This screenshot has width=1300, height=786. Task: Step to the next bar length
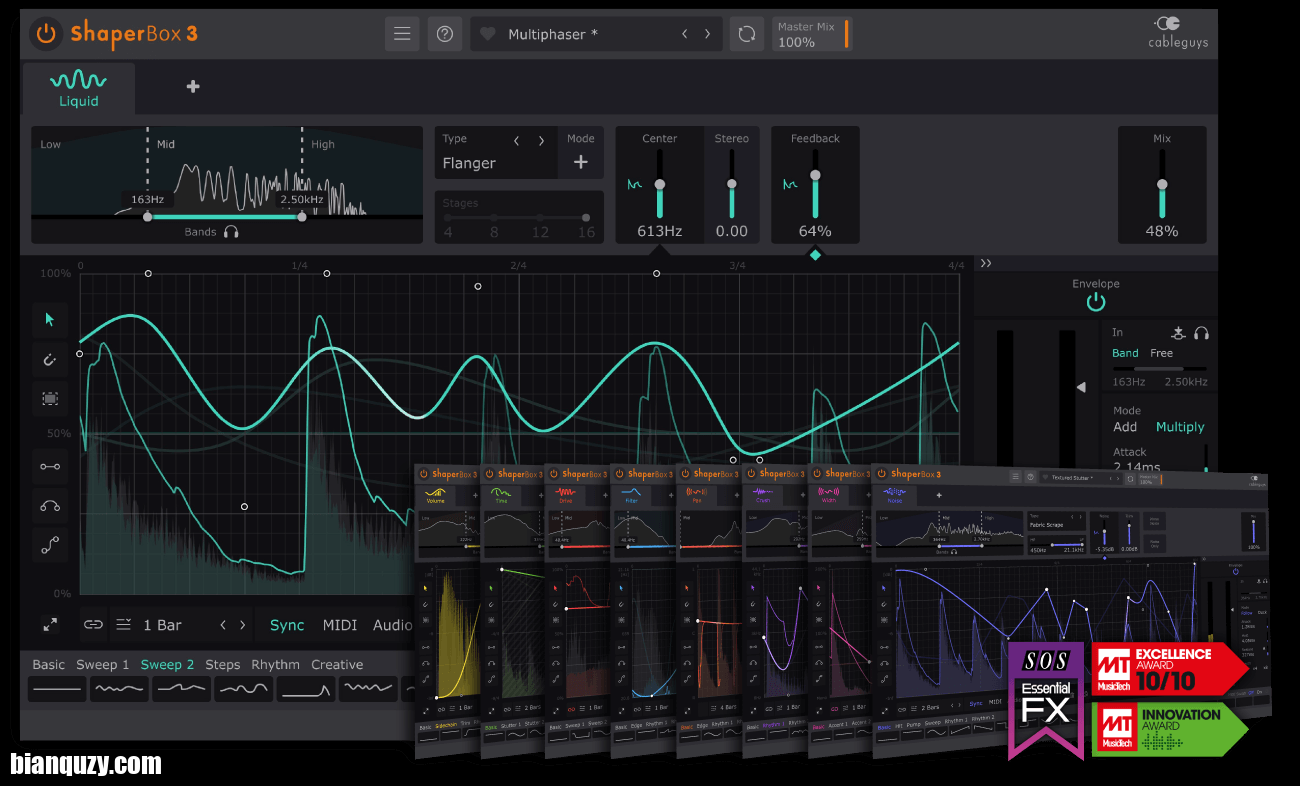[242, 625]
